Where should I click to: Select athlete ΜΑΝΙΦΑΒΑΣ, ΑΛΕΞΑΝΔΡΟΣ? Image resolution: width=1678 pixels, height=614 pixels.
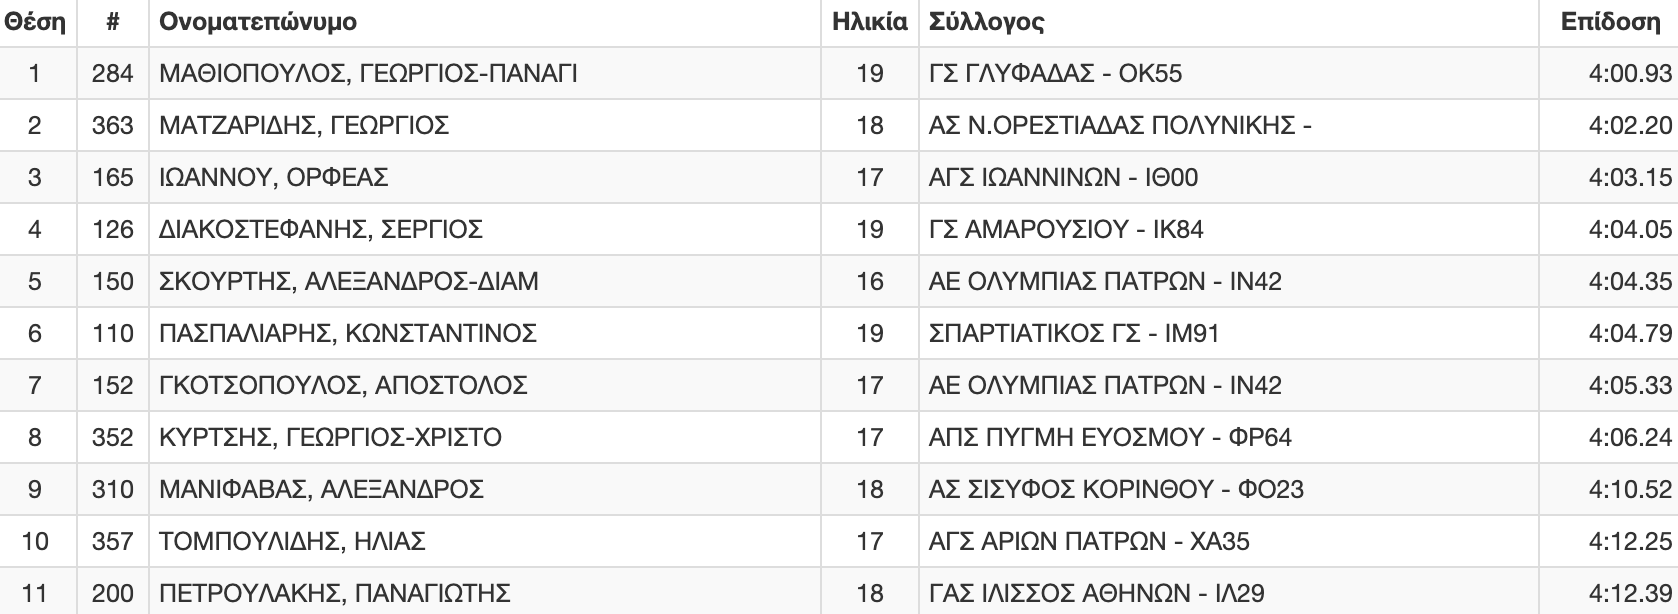[321, 490]
